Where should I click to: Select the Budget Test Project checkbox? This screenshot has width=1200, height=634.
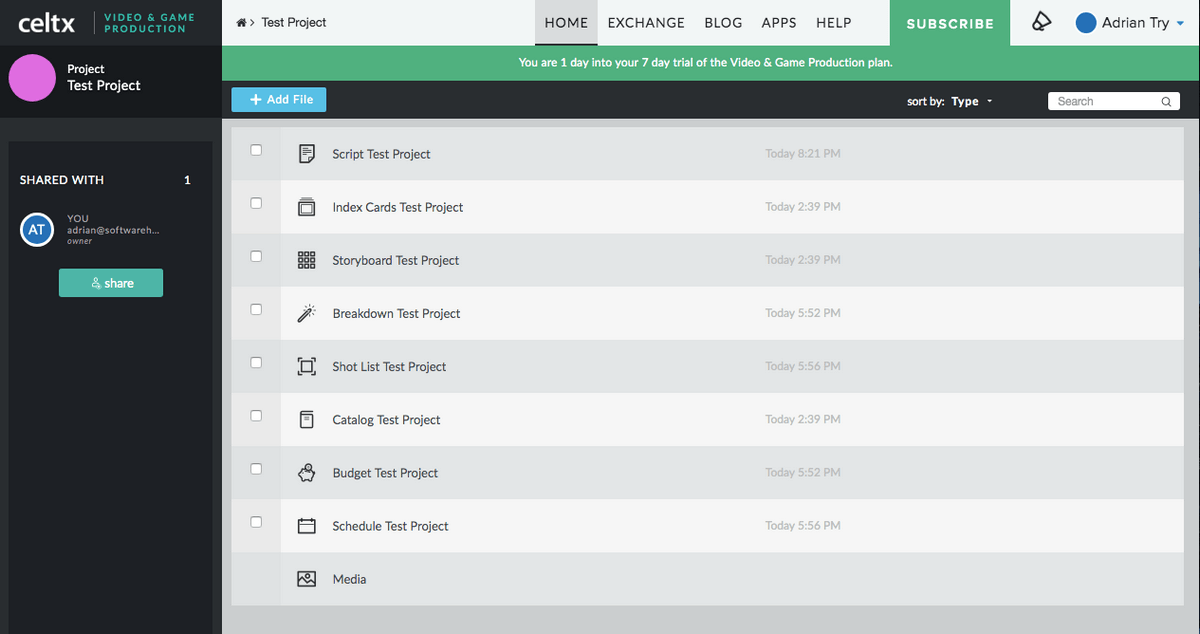coord(256,468)
